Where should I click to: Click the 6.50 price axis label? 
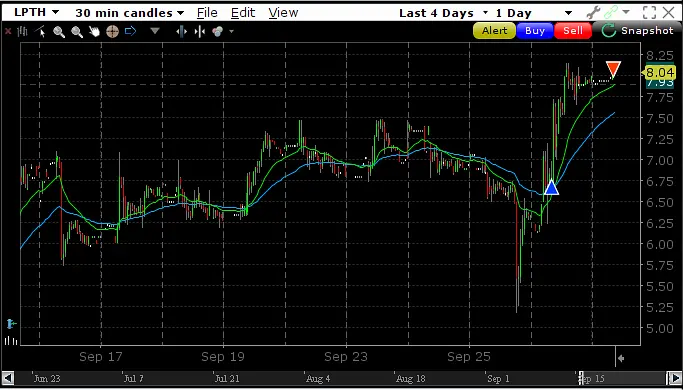(x=660, y=203)
